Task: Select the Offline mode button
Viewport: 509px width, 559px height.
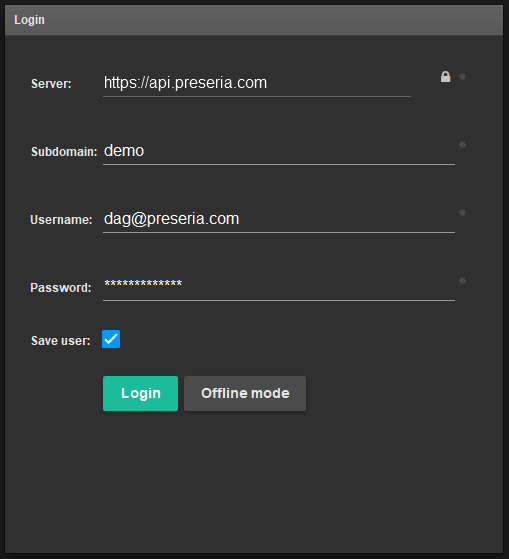Action: pyautogui.click(x=245, y=393)
